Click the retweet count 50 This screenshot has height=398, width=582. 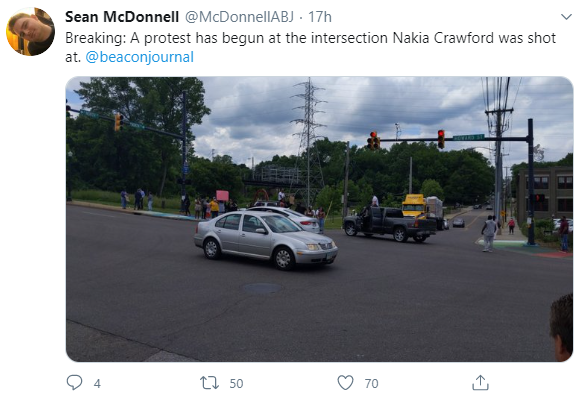[236, 384]
